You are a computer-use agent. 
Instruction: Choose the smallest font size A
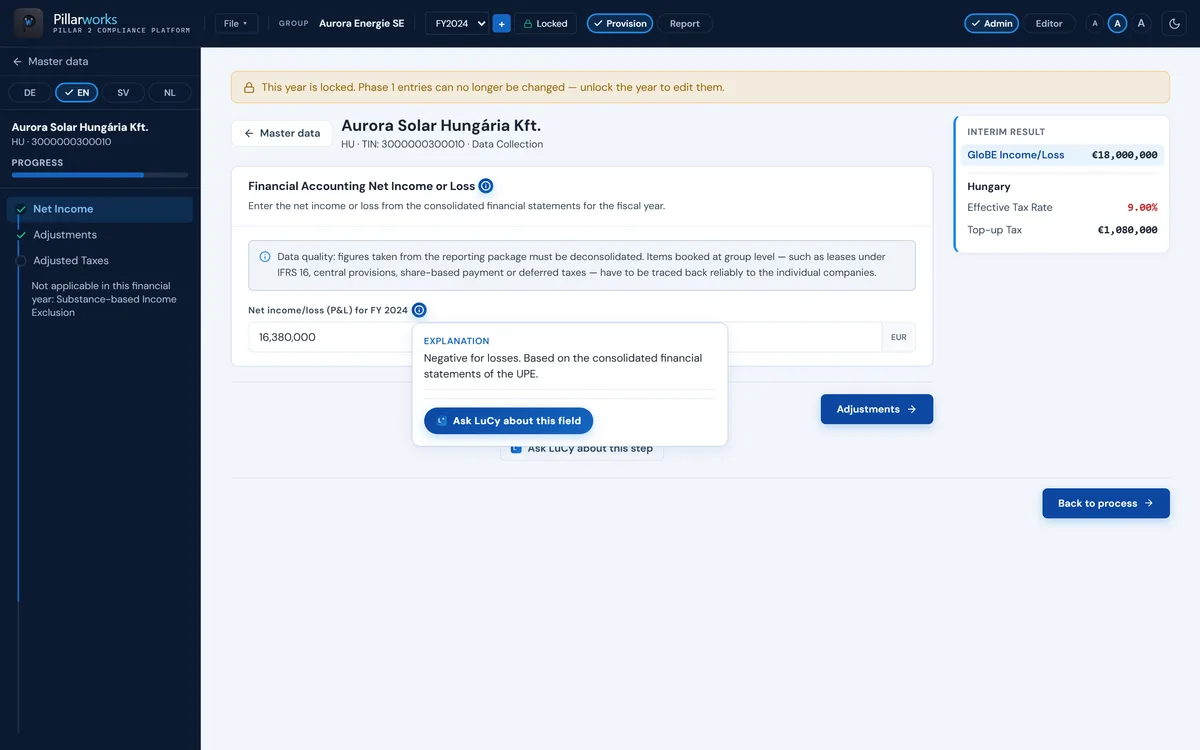(x=1095, y=23)
